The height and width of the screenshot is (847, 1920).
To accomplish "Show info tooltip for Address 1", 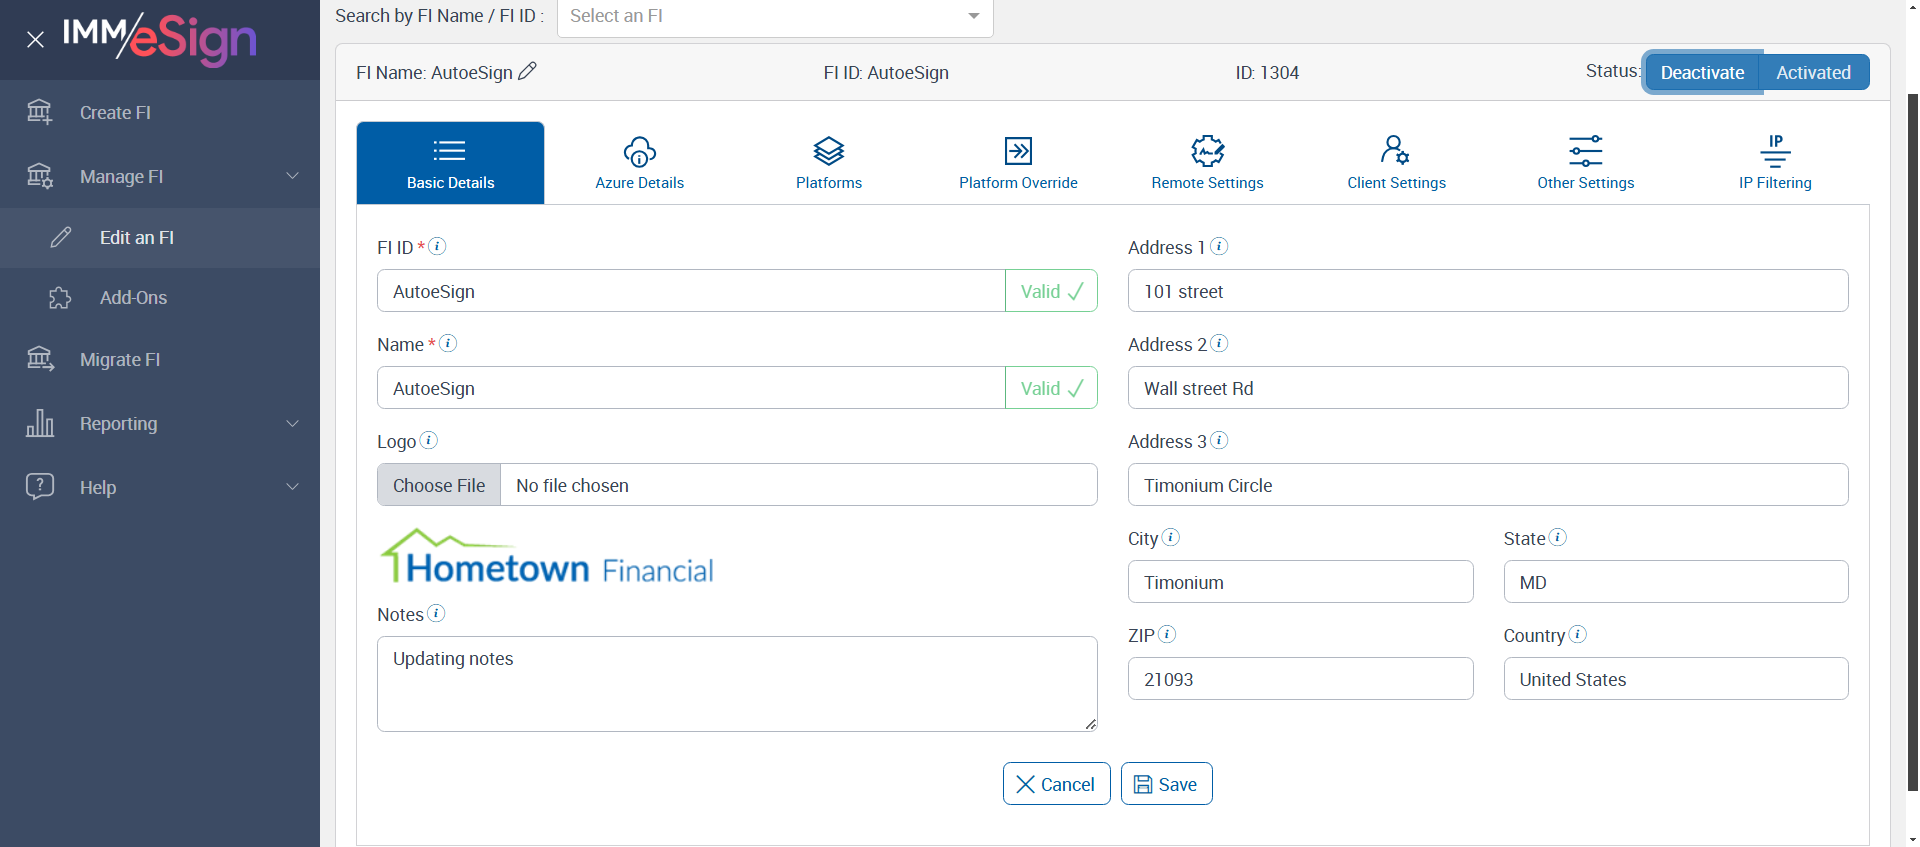I will (x=1219, y=246).
